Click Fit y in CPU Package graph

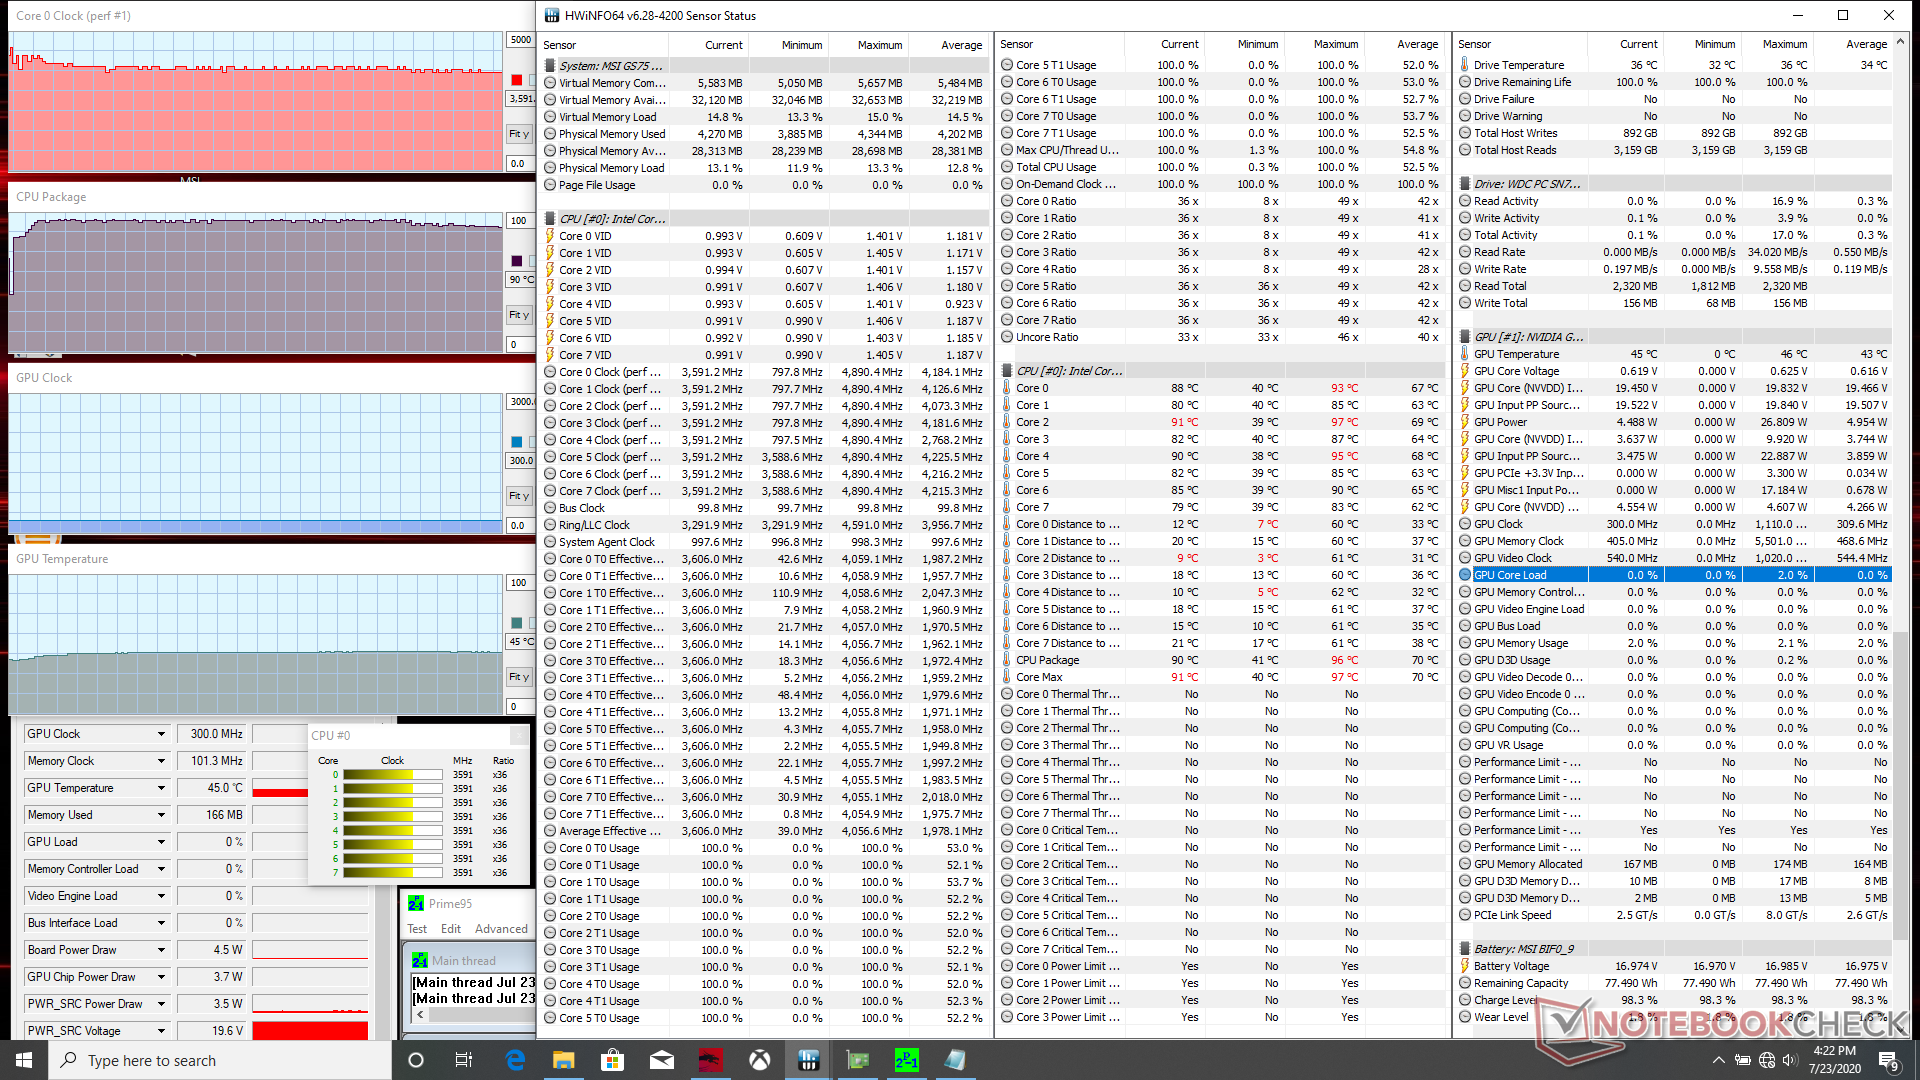pyautogui.click(x=520, y=315)
